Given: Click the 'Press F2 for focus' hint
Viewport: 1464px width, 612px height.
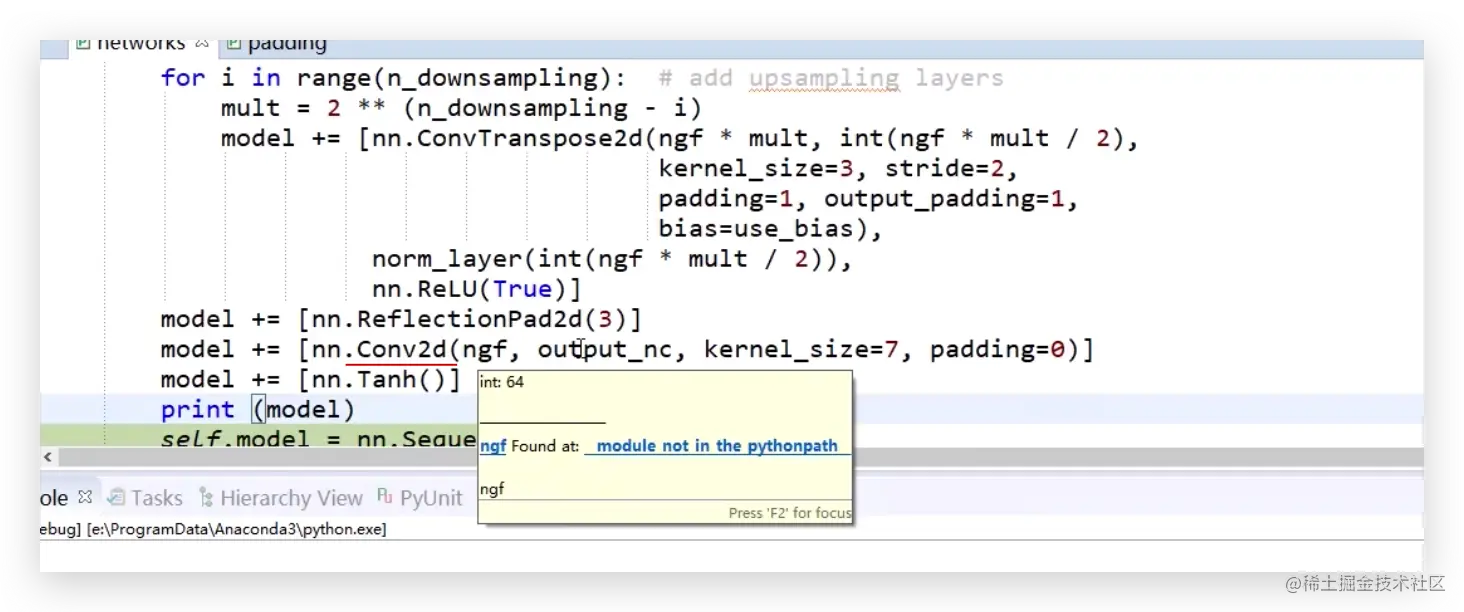Looking at the screenshot, I should [789, 512].
